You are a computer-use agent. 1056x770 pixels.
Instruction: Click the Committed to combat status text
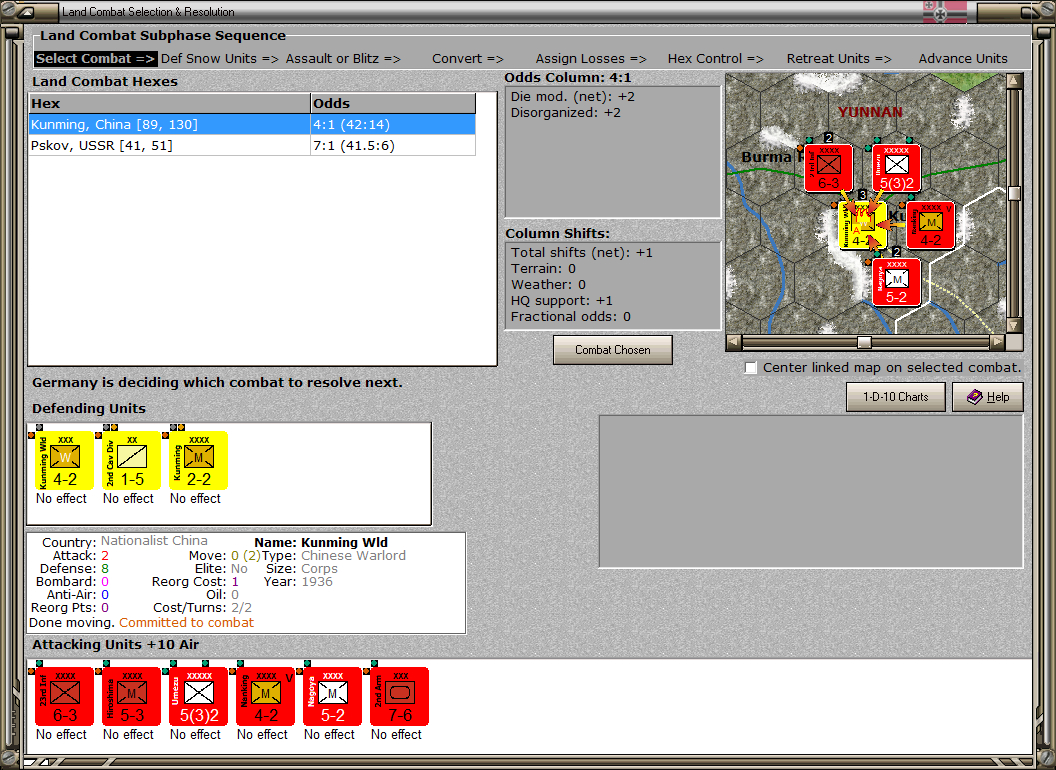(x=187, y=622)
